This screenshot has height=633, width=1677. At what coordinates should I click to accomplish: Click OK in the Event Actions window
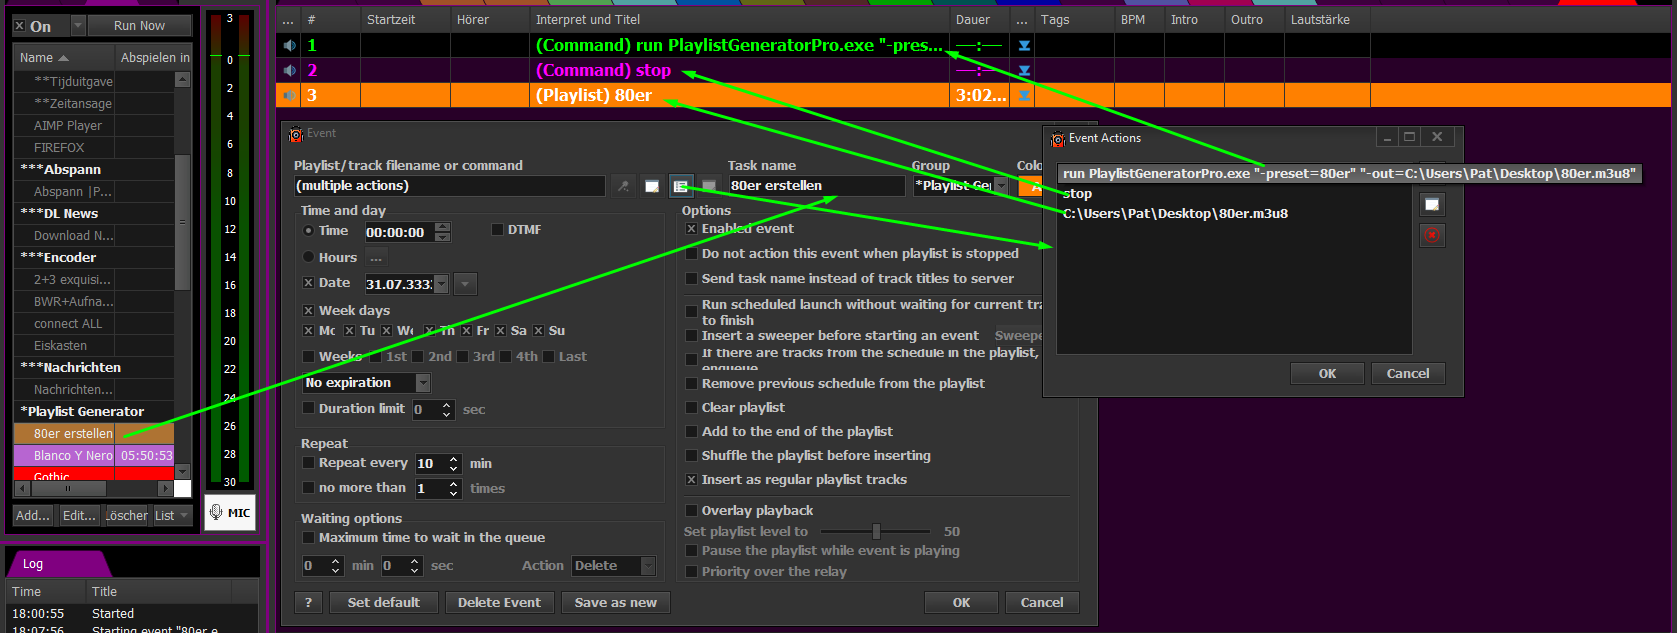pyautogui.click(x=1327, y=374)
